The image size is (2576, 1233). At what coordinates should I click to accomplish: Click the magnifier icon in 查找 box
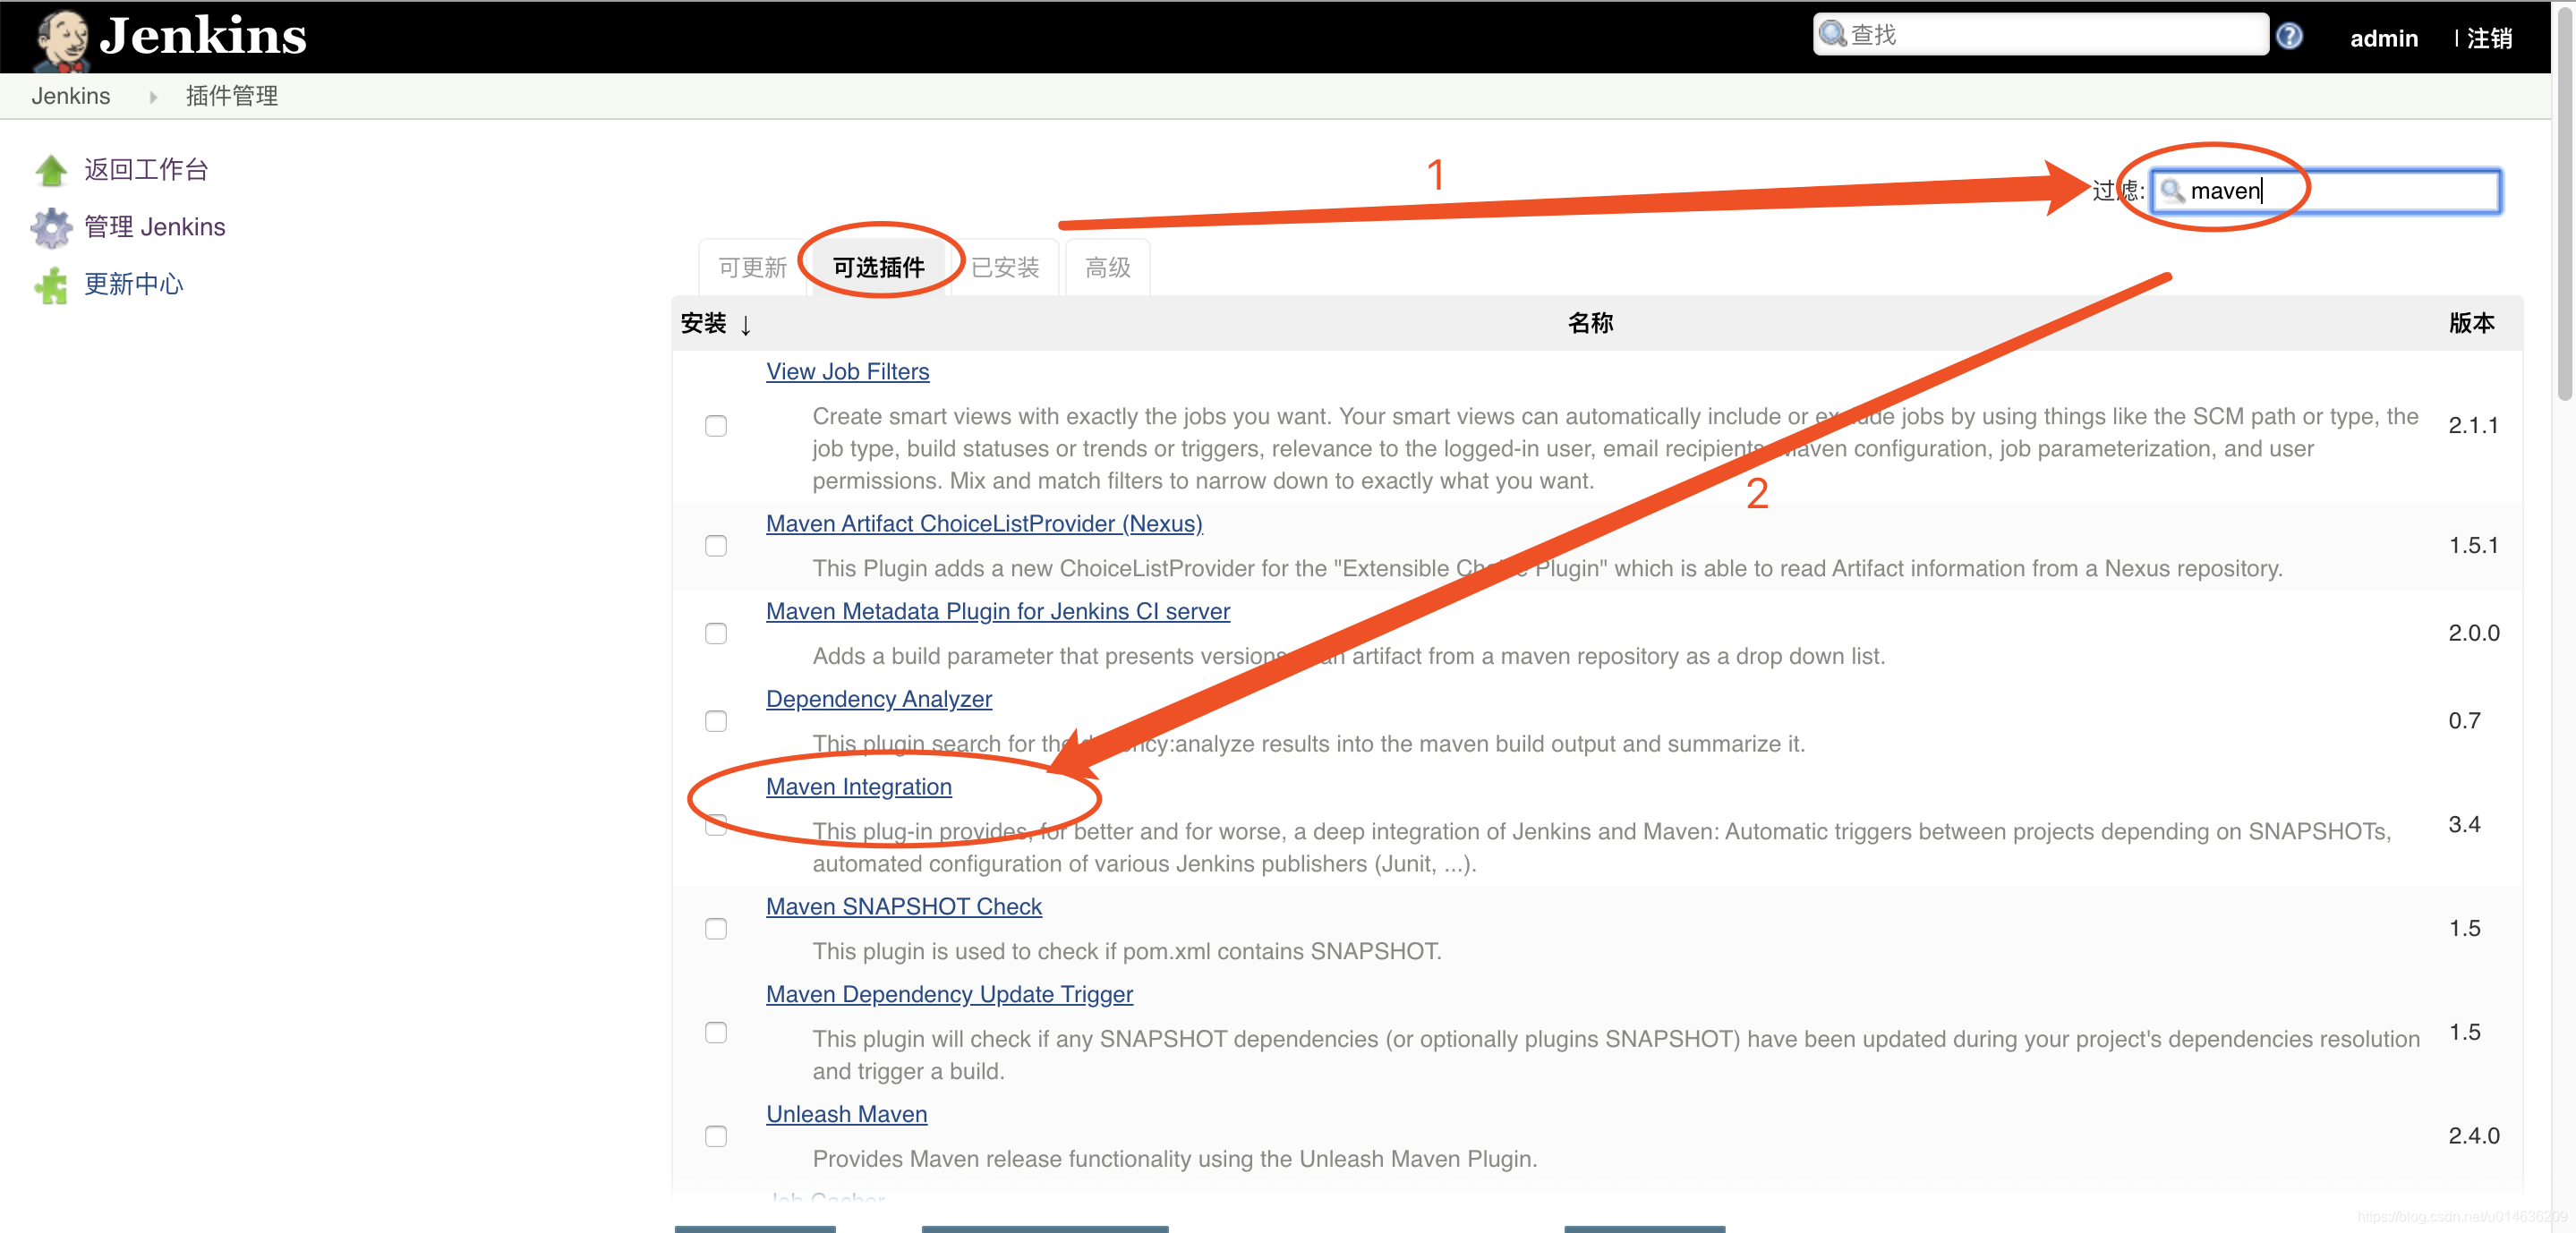[x=1832, y=35]
